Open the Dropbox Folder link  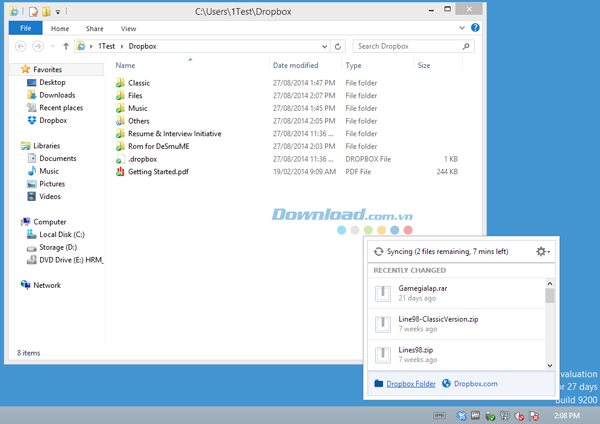click(411, 383)
